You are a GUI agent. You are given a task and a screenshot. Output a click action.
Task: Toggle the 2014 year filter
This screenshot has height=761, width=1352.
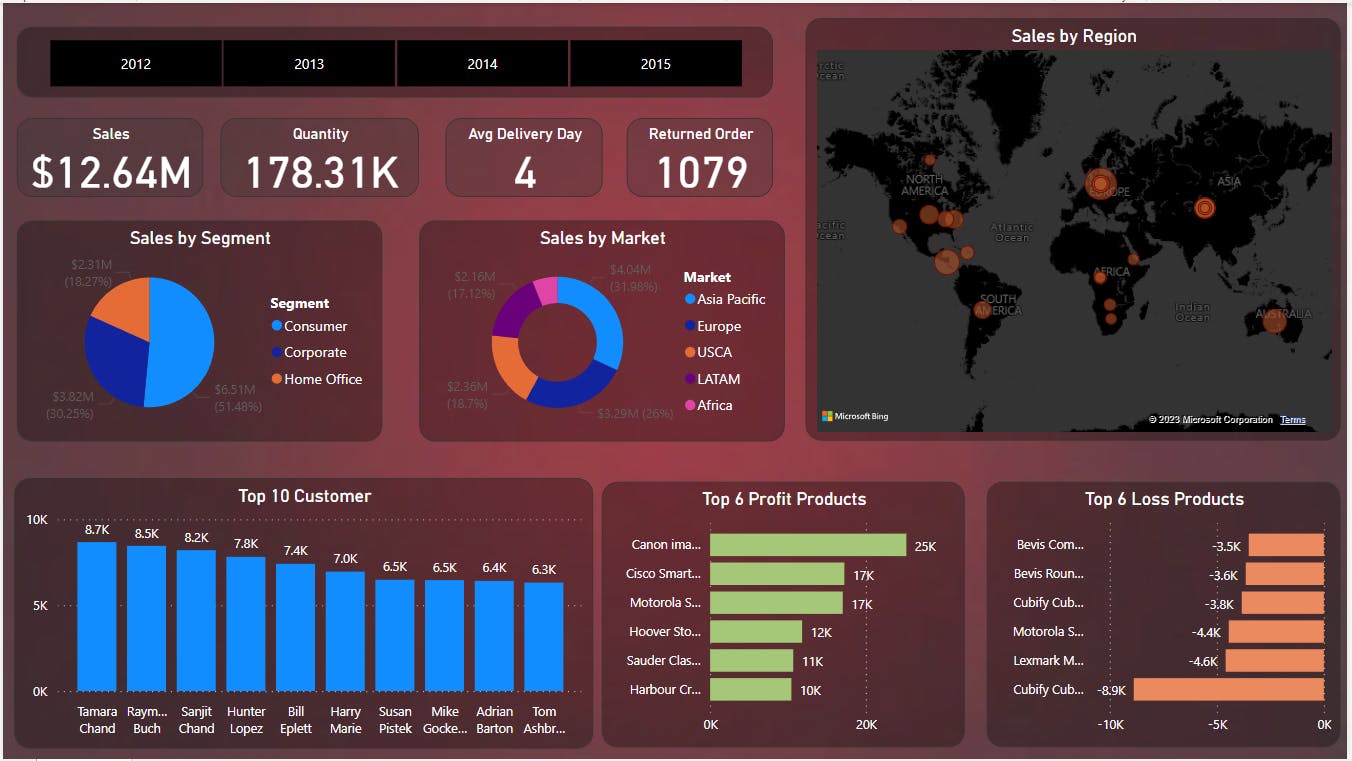click(482, 63)
